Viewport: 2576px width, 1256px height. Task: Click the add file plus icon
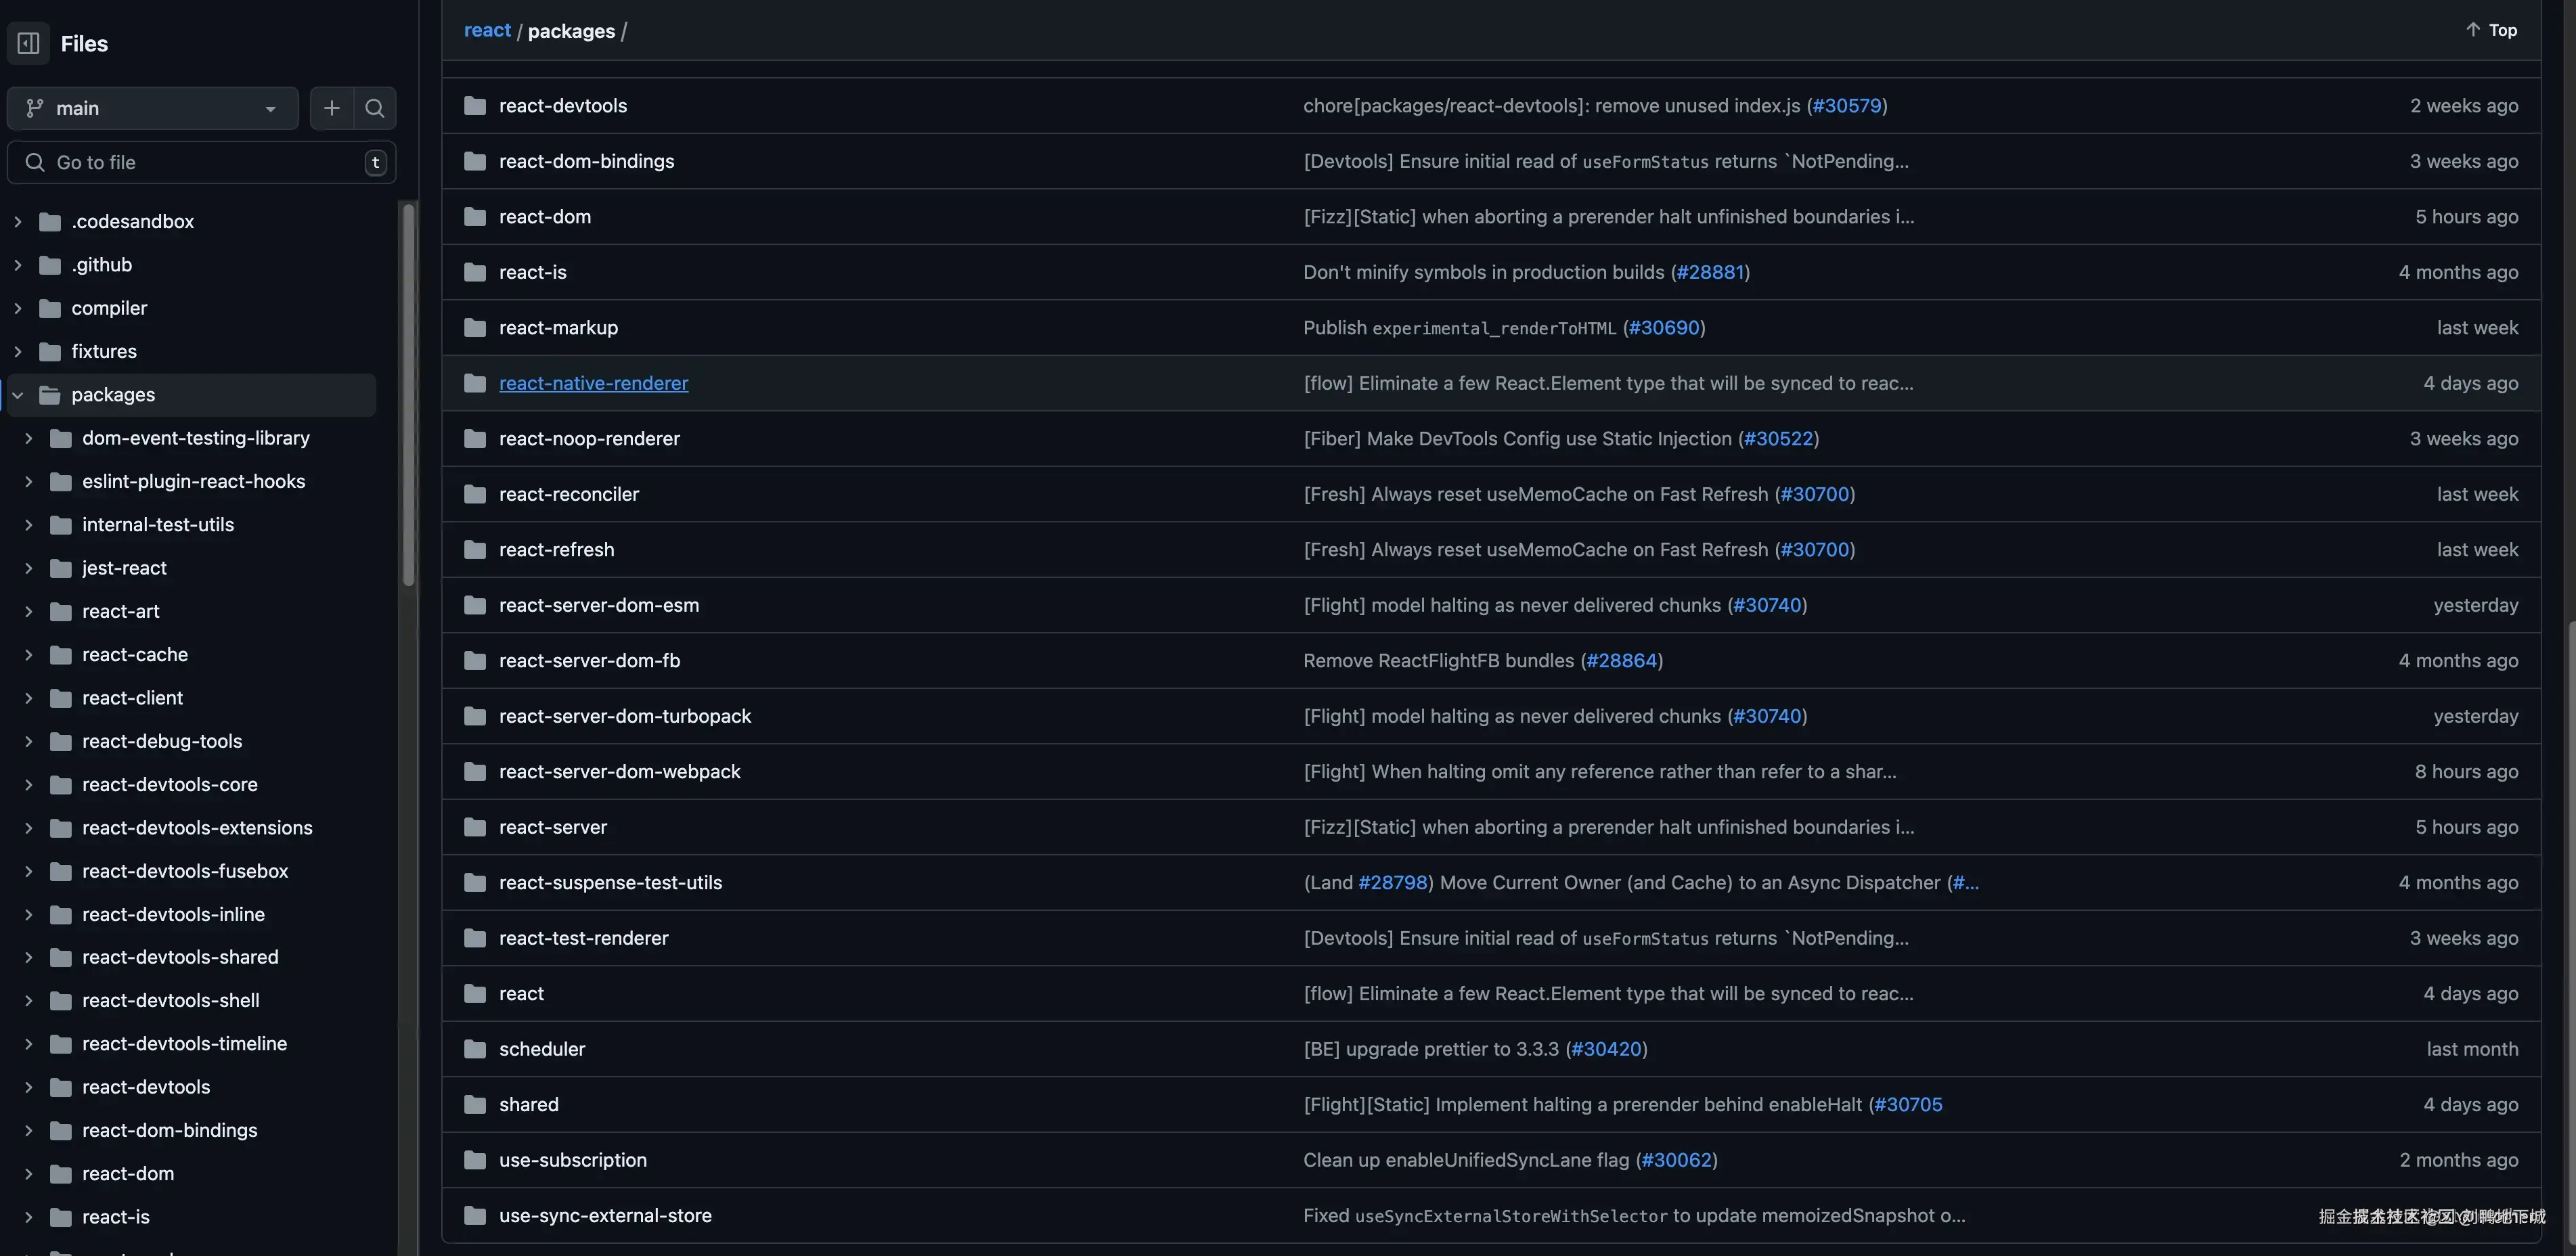coord(331,108)
